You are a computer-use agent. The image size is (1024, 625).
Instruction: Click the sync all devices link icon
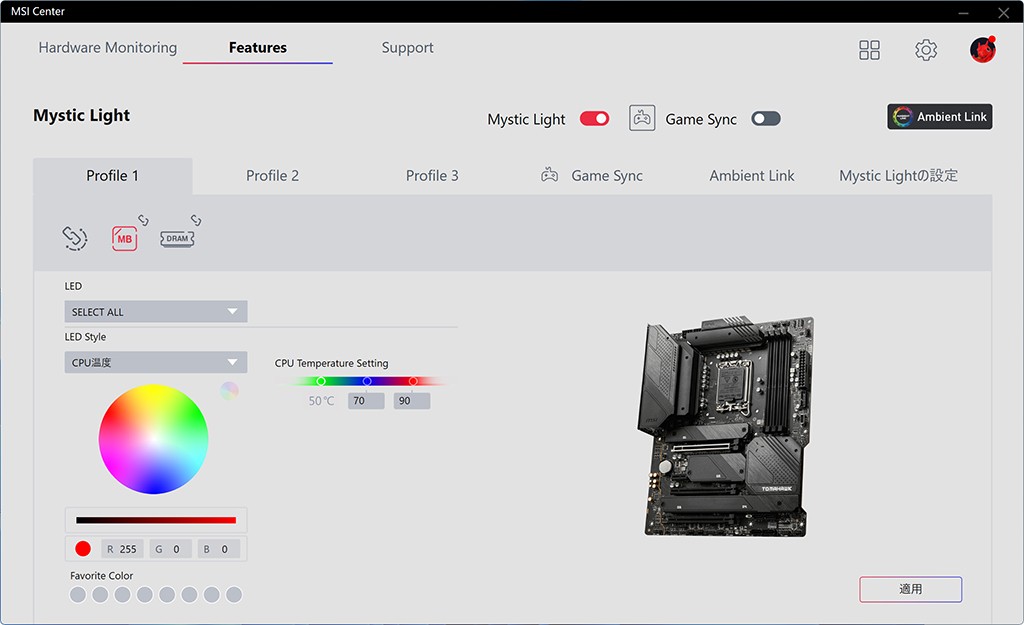click(x=75, y=238)
